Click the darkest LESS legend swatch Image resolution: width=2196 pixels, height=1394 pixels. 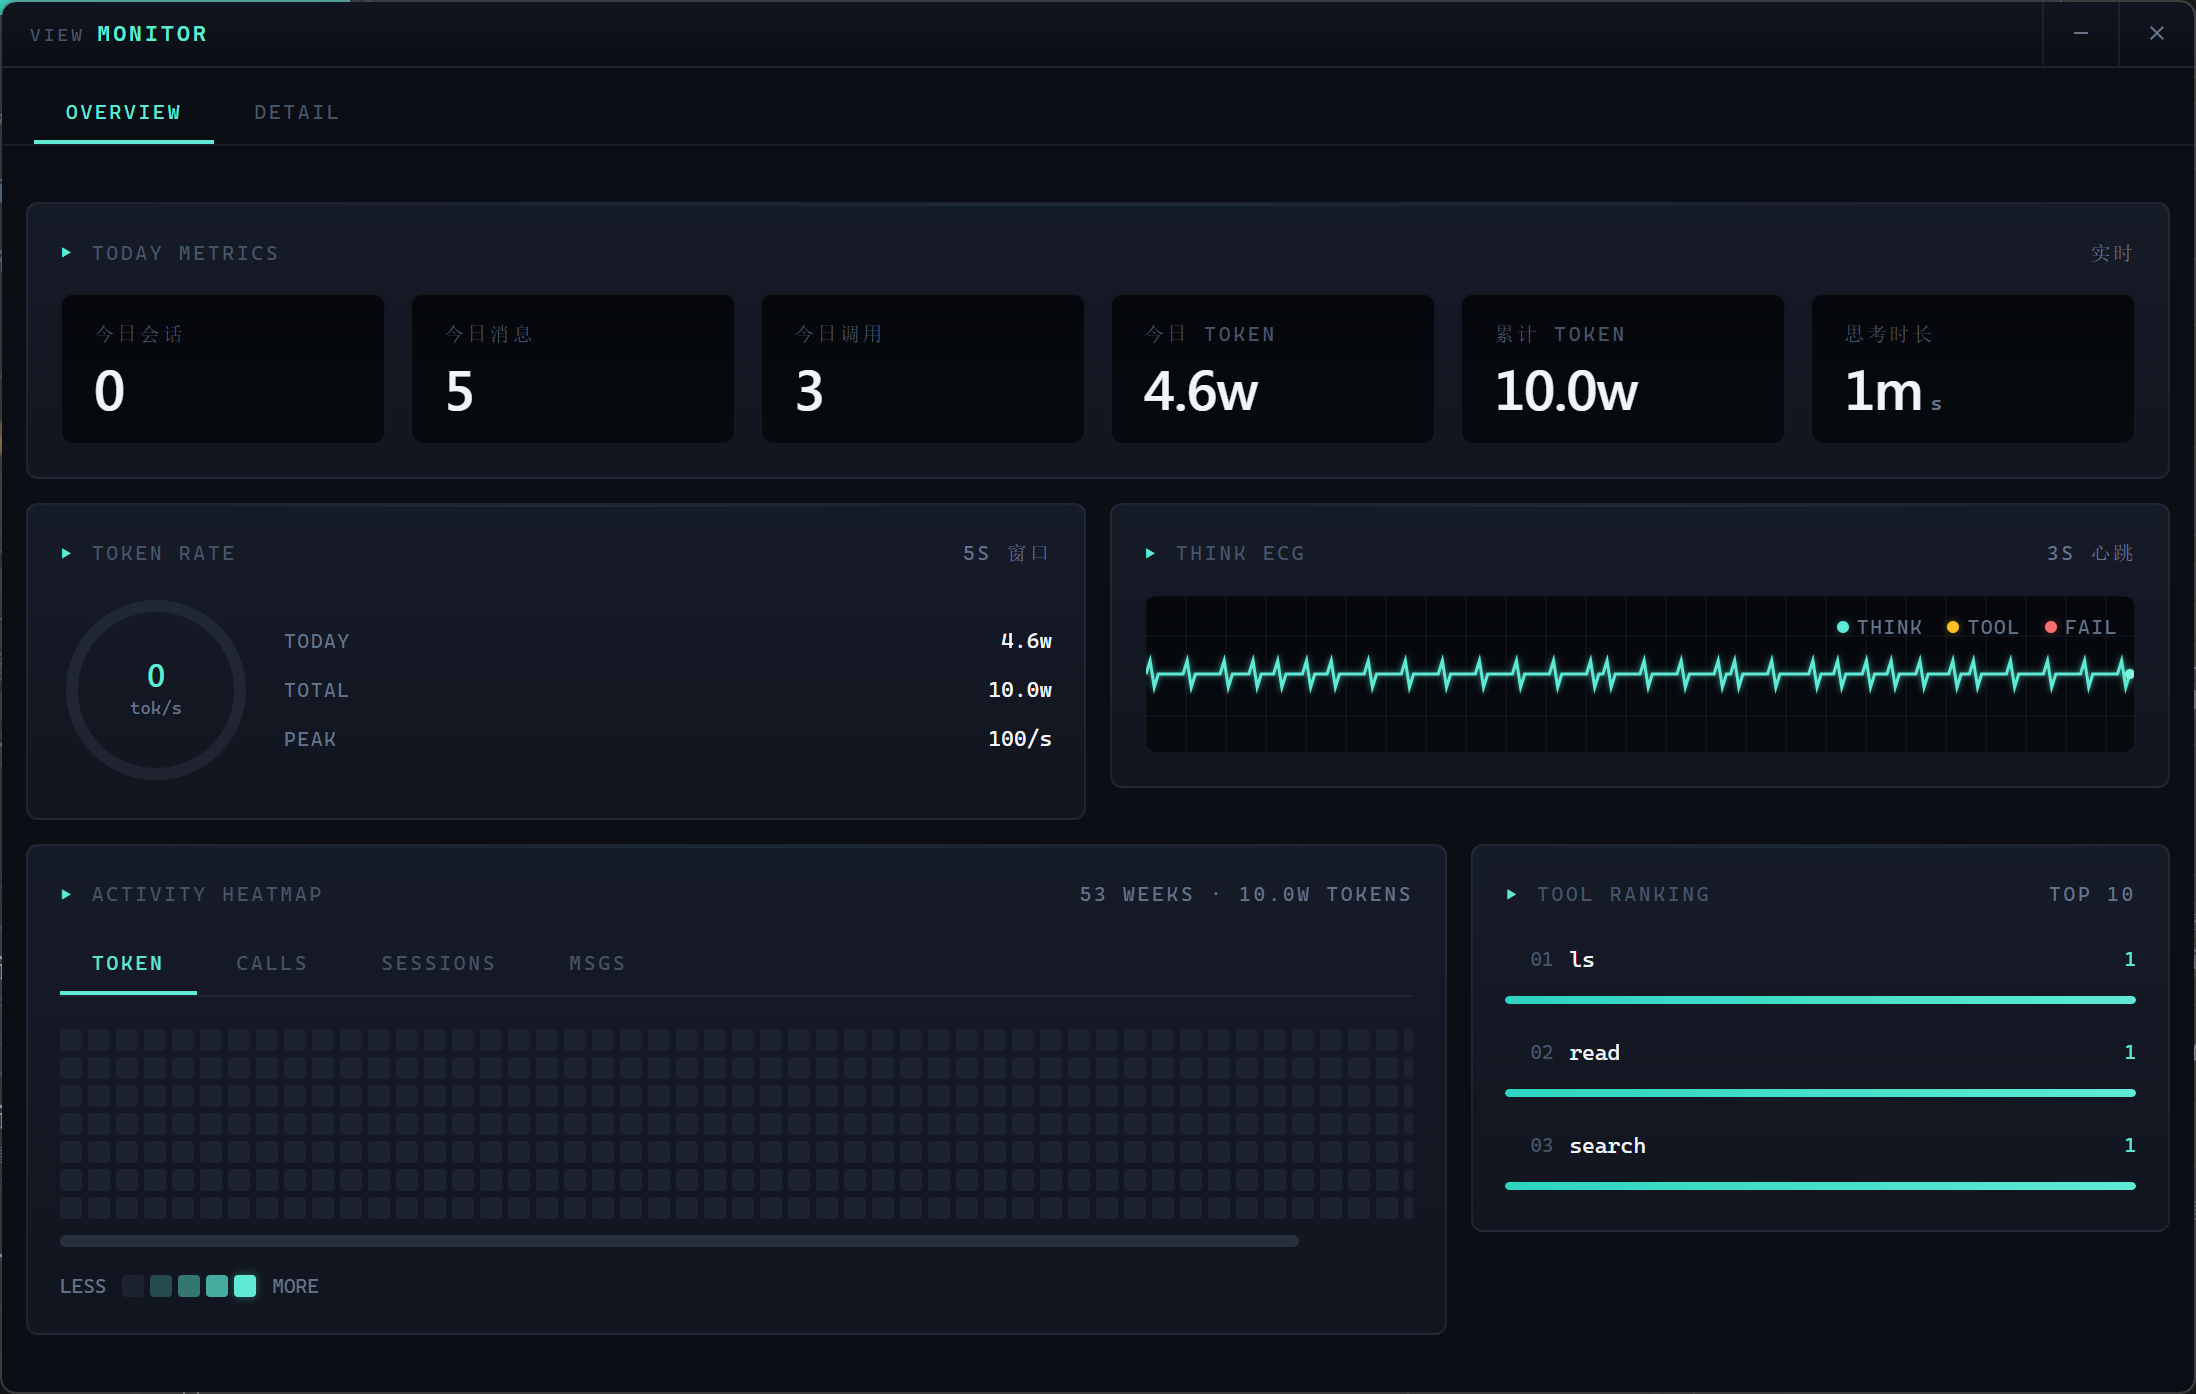[x=133, y=1286]
